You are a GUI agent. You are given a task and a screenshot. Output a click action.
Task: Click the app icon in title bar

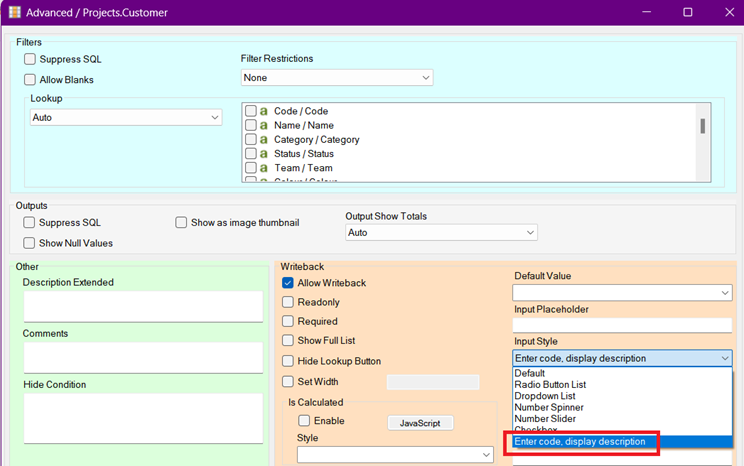pyautogui.click(x=15, y=12)
